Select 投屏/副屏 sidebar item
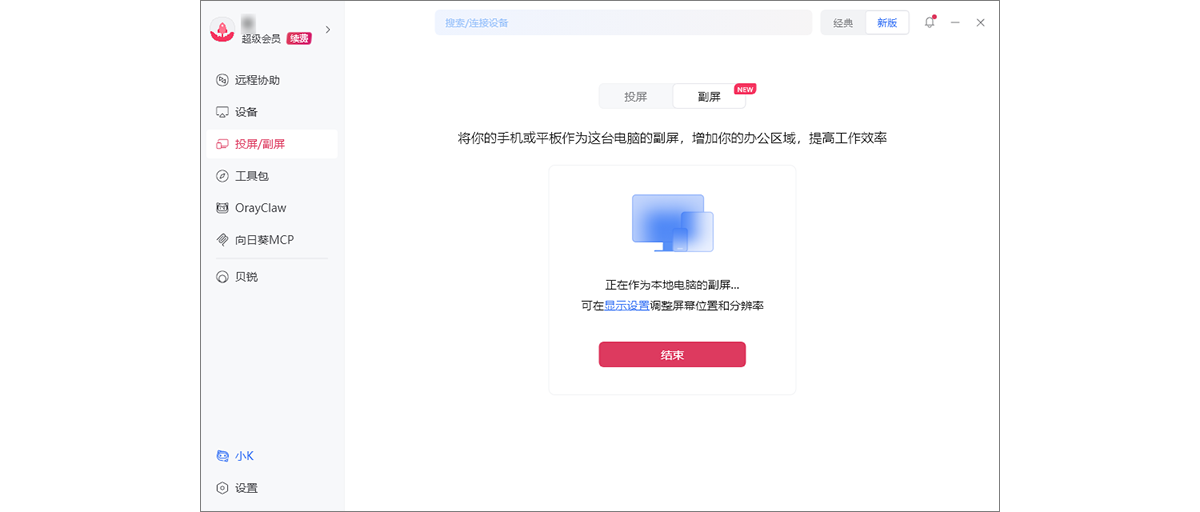The height and width of the screenshot is (512, 1200). click(x=272, y=144)
